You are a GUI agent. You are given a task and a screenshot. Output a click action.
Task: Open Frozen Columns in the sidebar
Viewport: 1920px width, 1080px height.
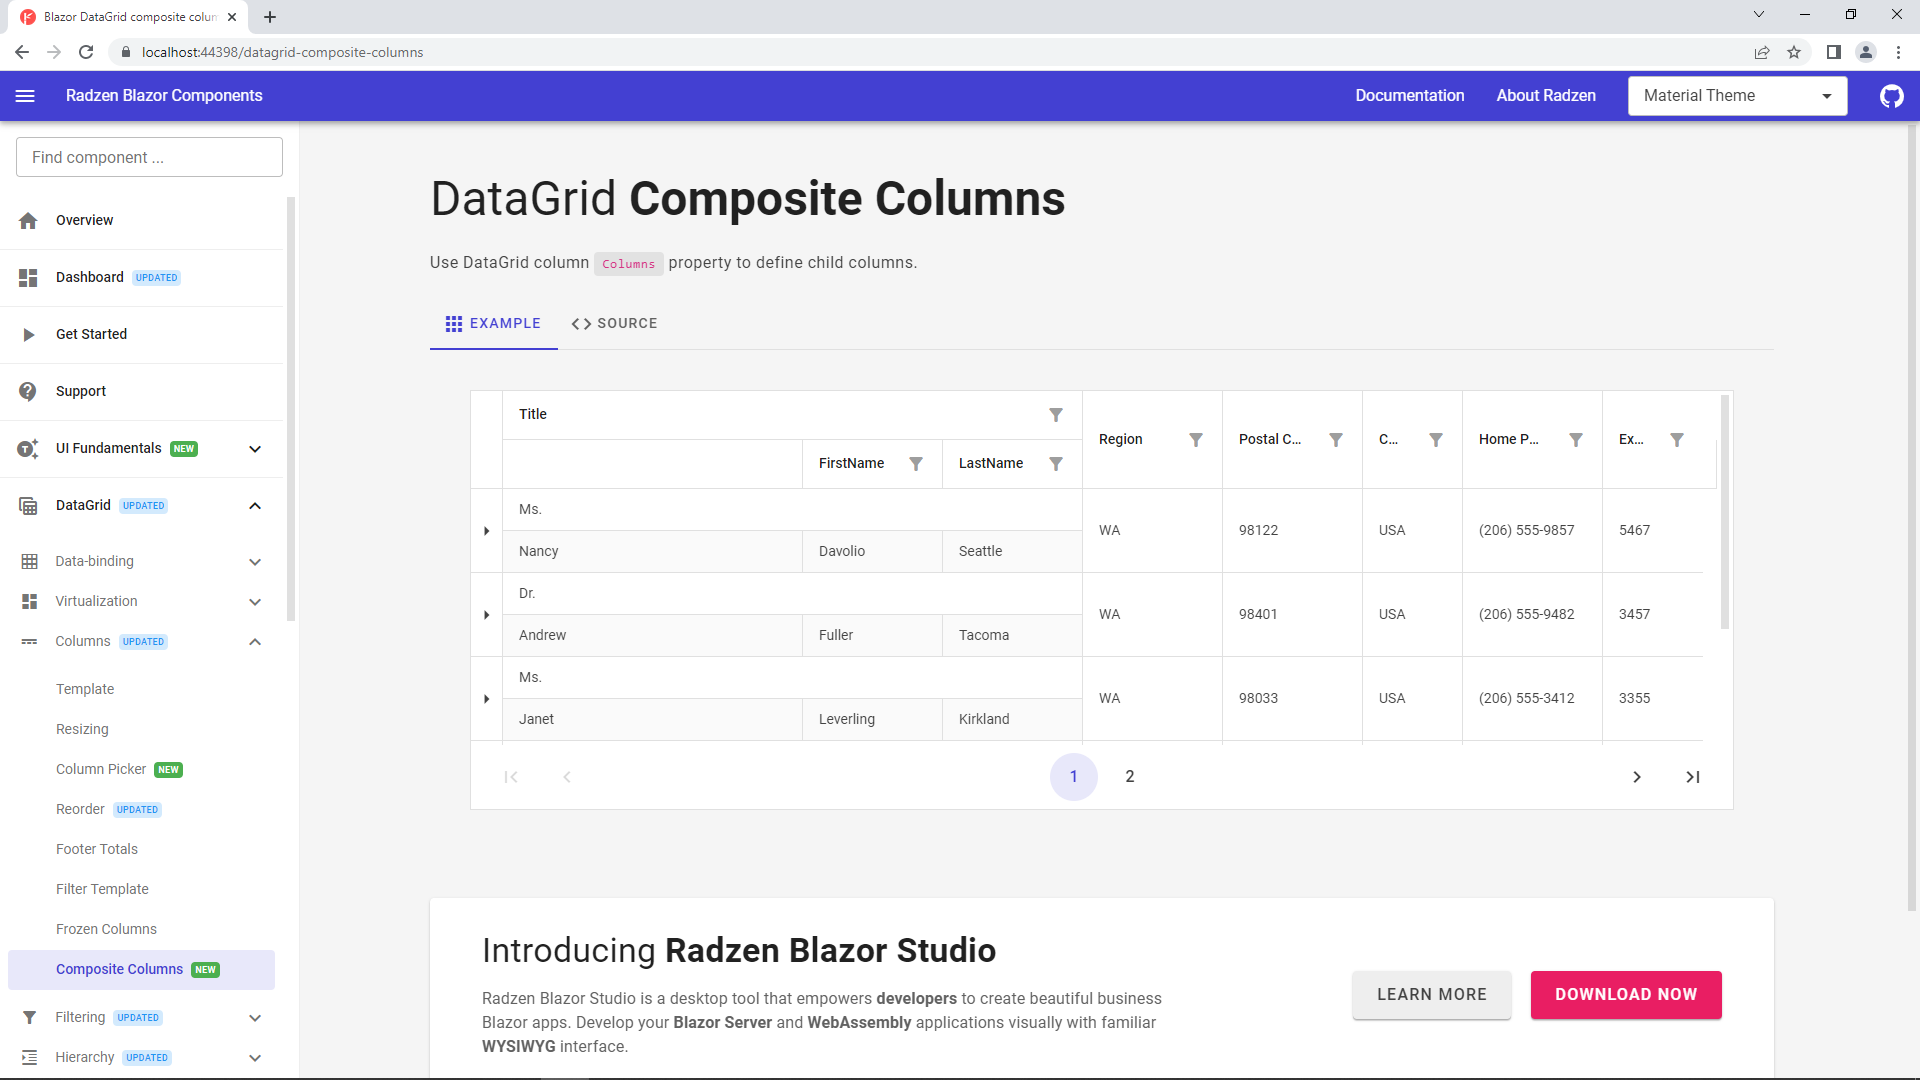[106, 930]
